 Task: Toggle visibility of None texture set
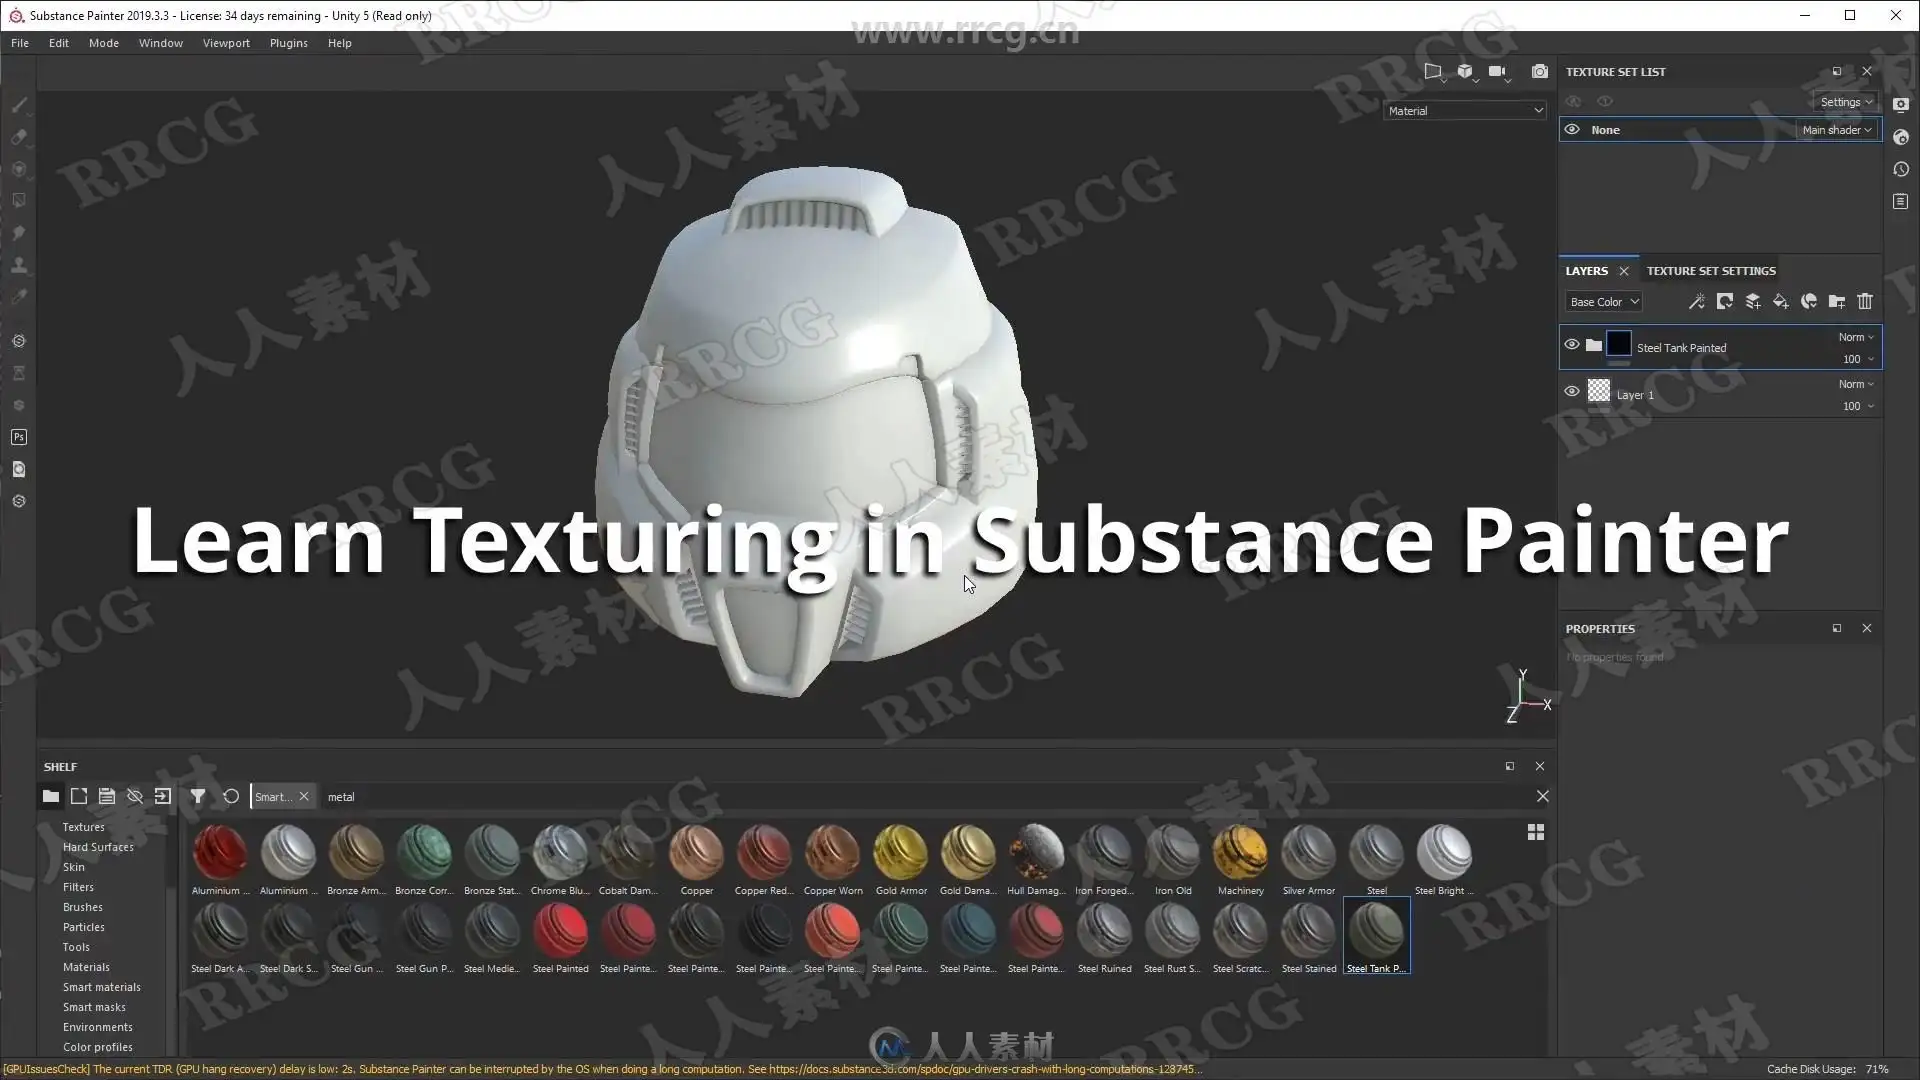(1572, 130)
